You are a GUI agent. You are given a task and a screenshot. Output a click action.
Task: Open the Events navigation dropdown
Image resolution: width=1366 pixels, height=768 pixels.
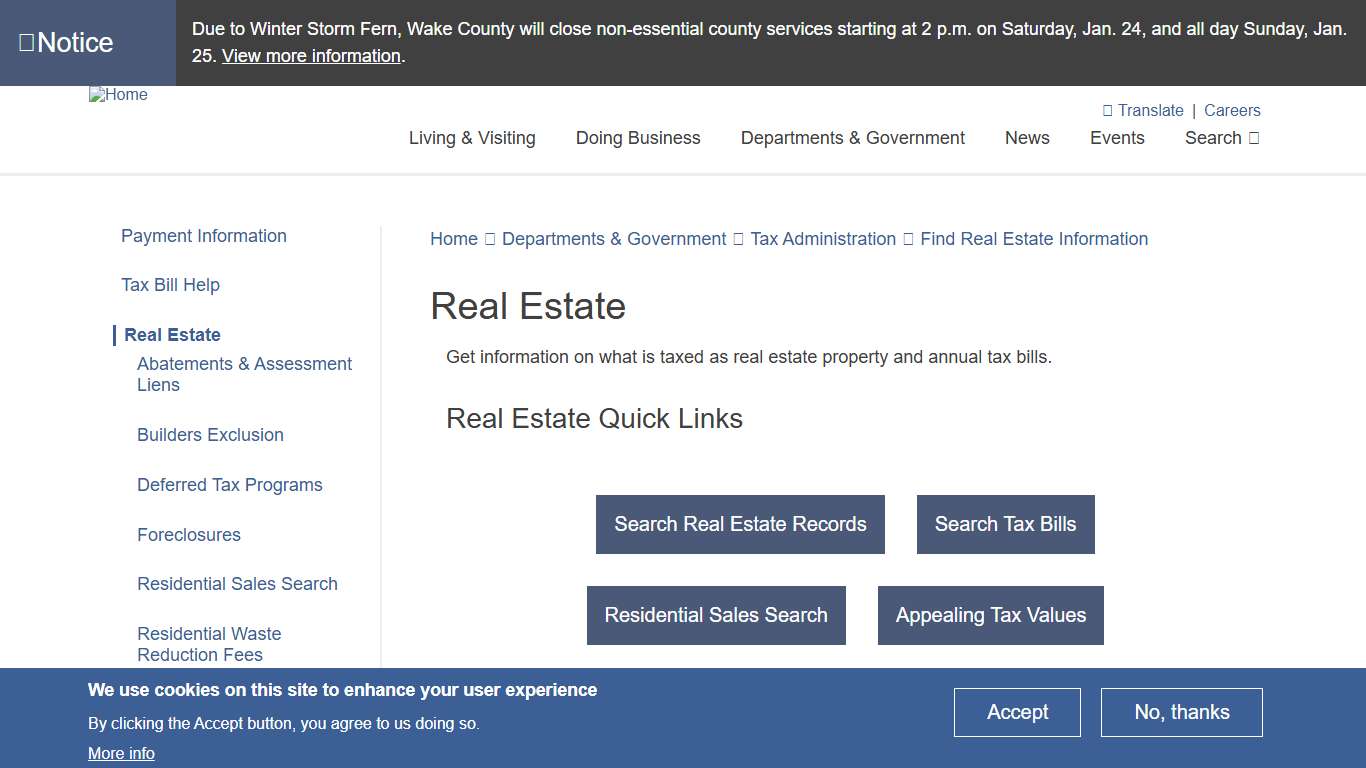point(1117,138)
